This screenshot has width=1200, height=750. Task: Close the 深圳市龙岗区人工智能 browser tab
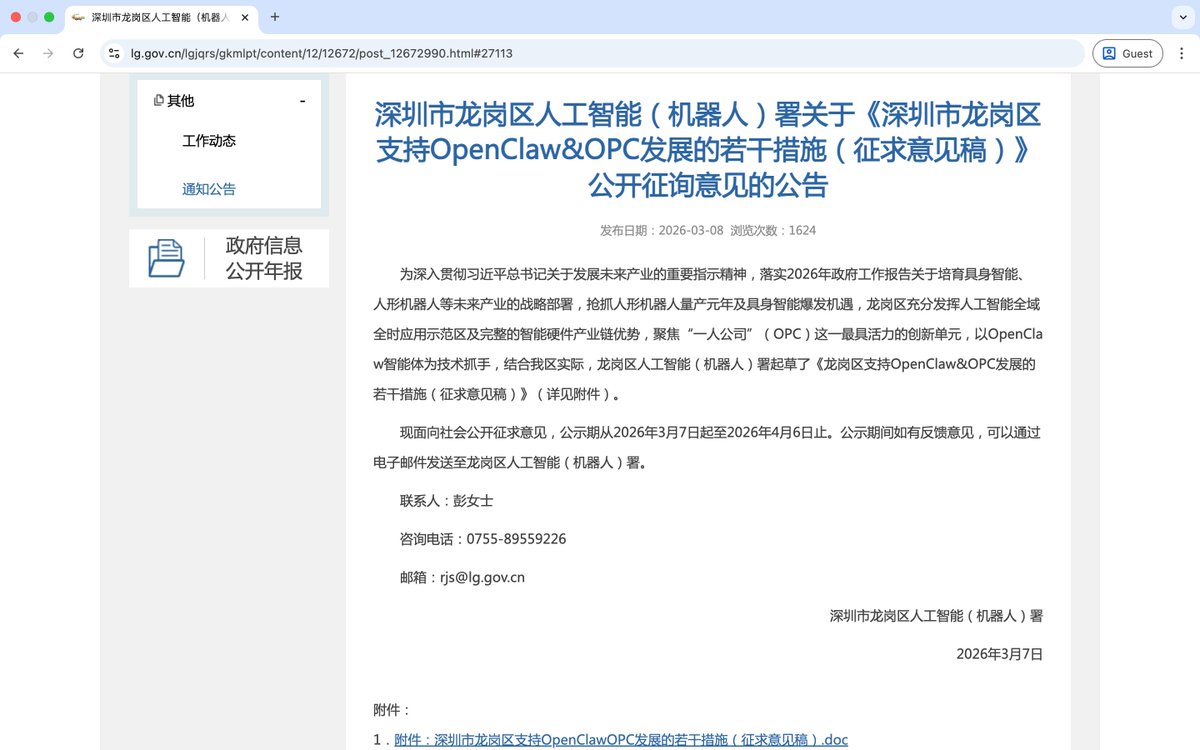pyautogui.click(x=245, y=17)
